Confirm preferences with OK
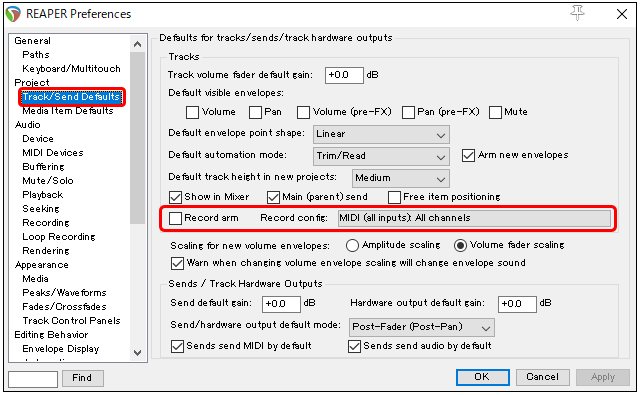This screenshot has height=395, width=640. click(482, 377)
